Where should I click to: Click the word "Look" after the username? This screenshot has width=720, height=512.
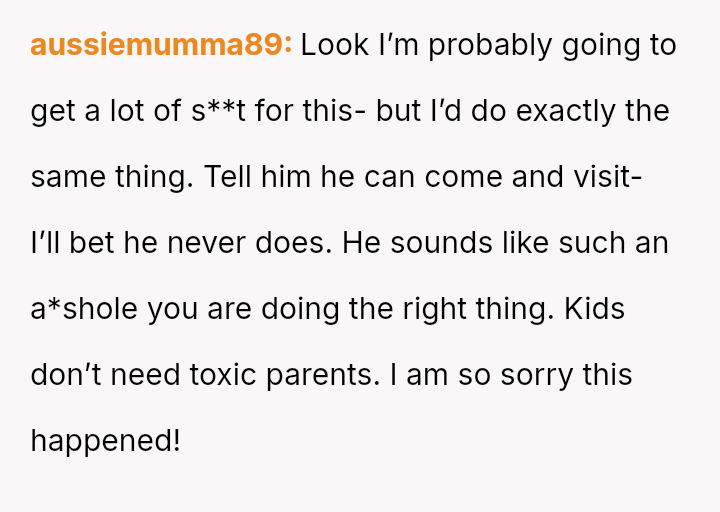pyautogui.click(x=335, y=45)
